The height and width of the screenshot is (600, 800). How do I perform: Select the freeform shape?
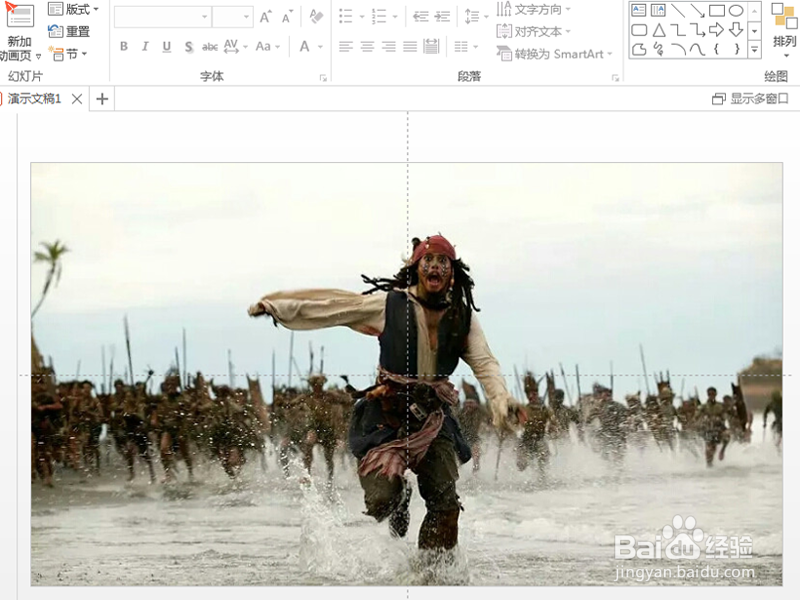pyautogui.click(x=639, y=49)
